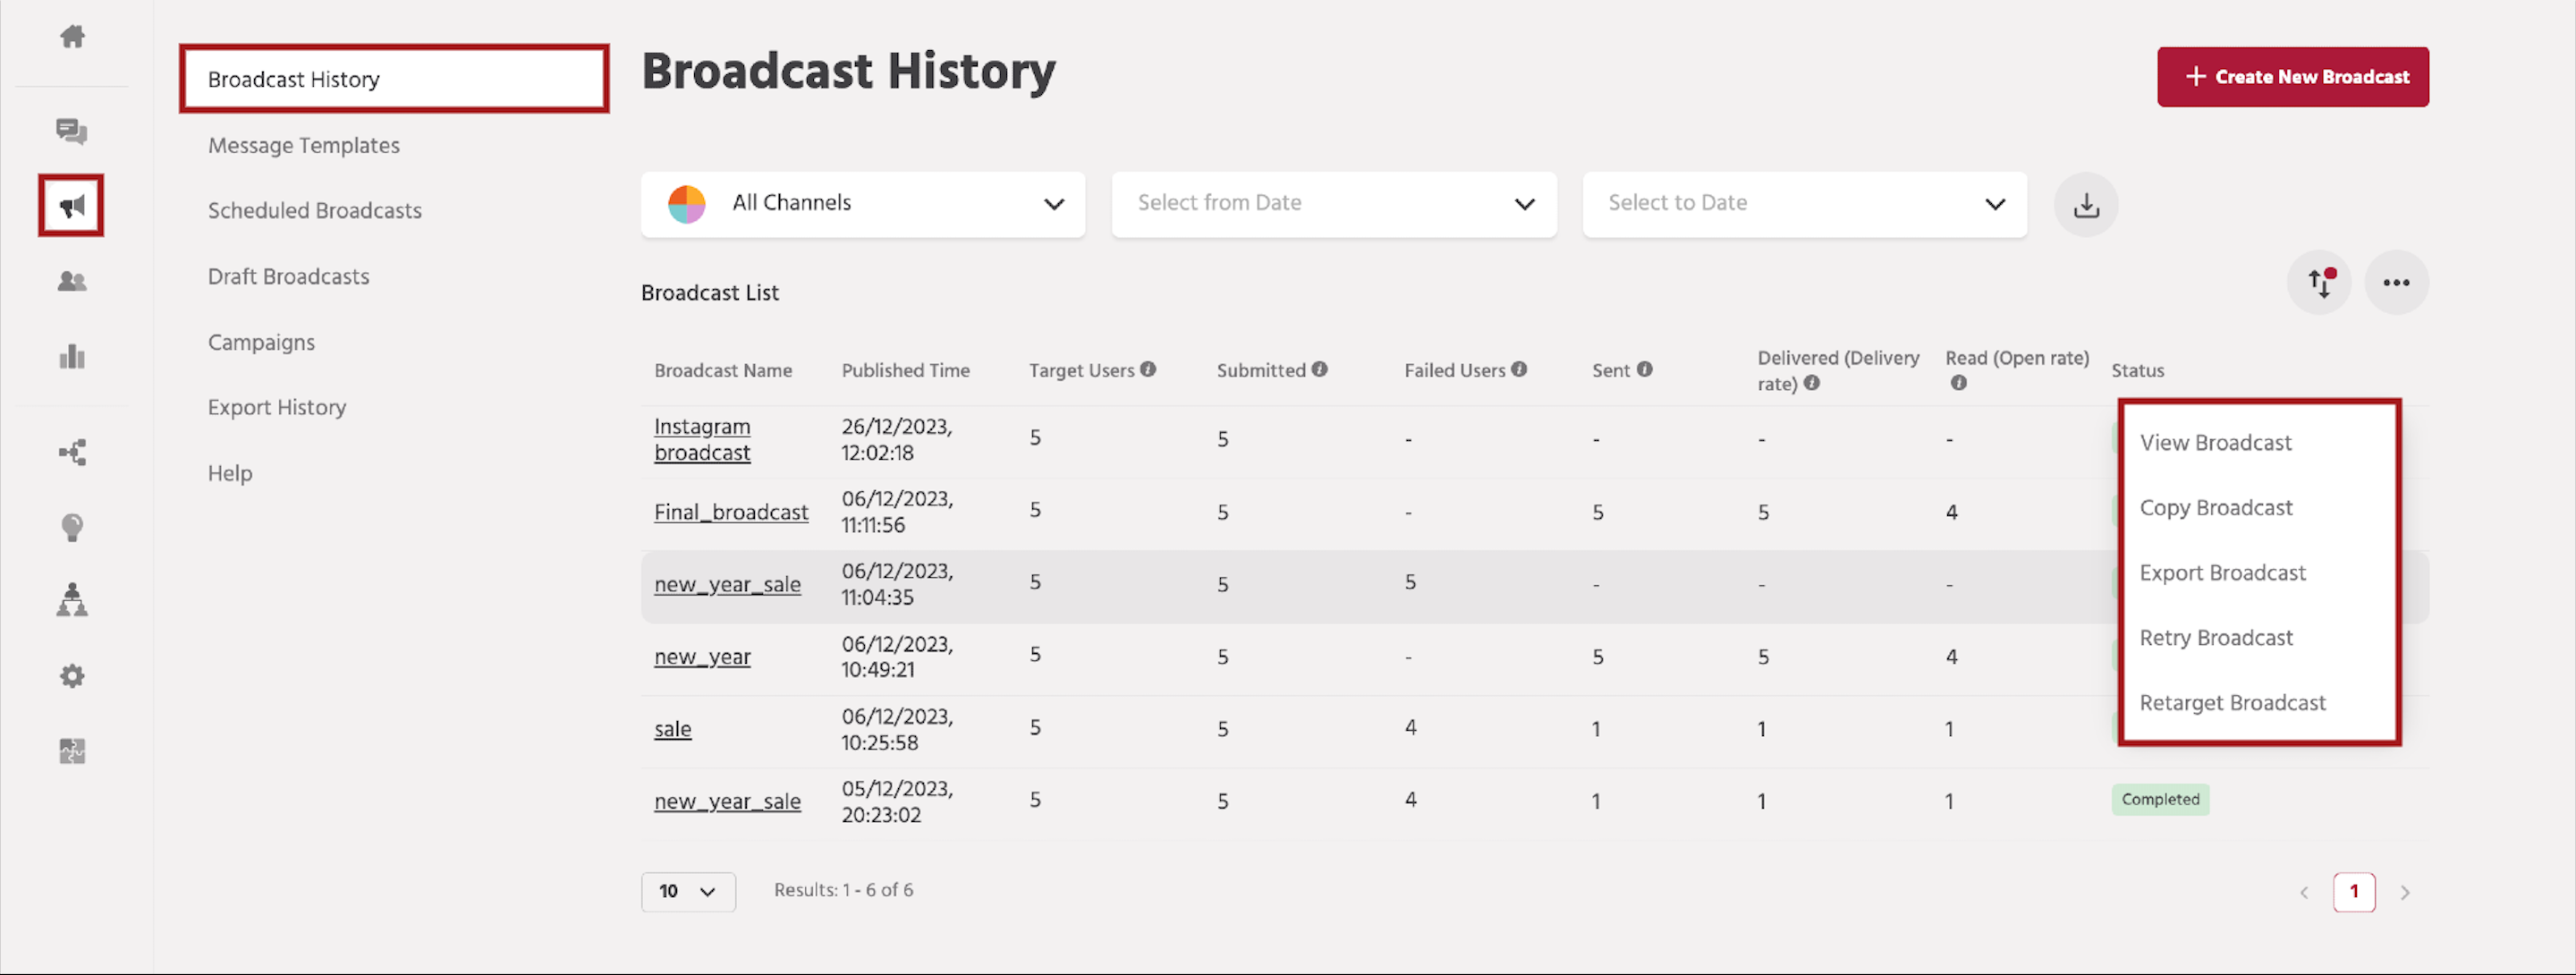Image resolution: width=2576 pixels, height=975 pixels.
Task: Click the All Channels color wheel swatch
Action: click(x=685, y=203)
